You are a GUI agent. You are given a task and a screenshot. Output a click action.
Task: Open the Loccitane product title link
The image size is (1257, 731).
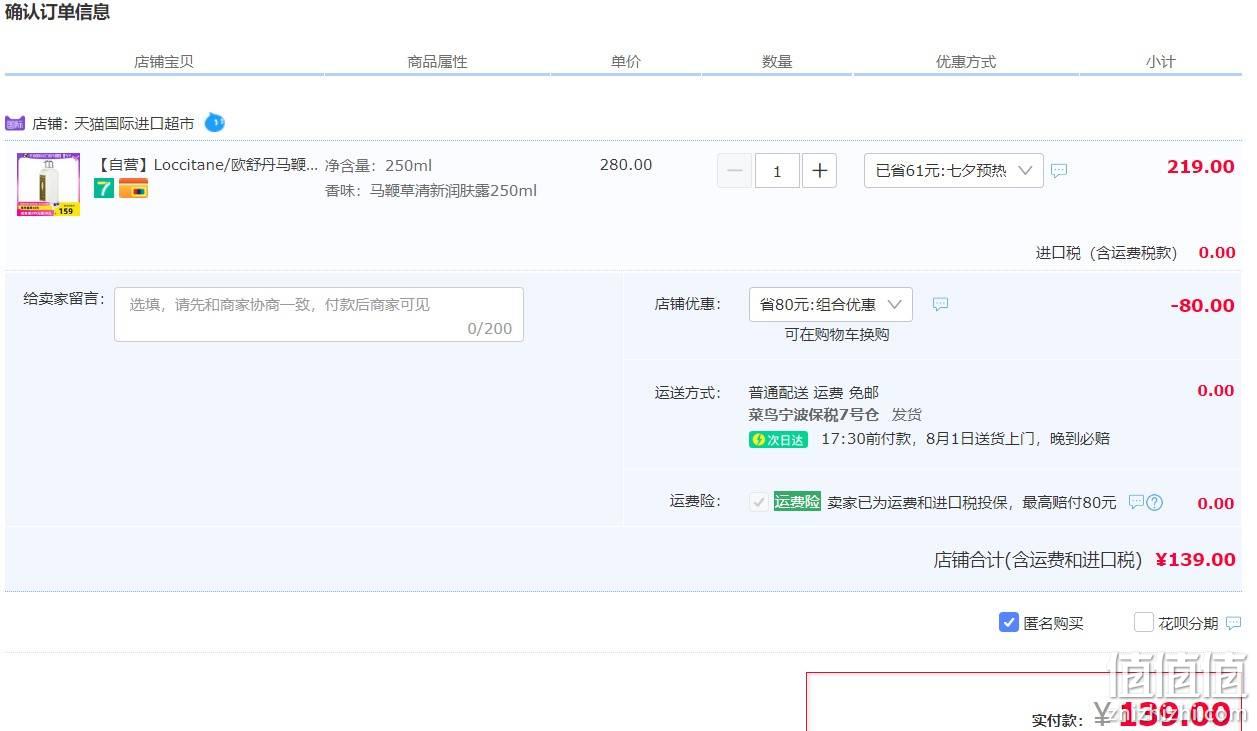[207, 165]
